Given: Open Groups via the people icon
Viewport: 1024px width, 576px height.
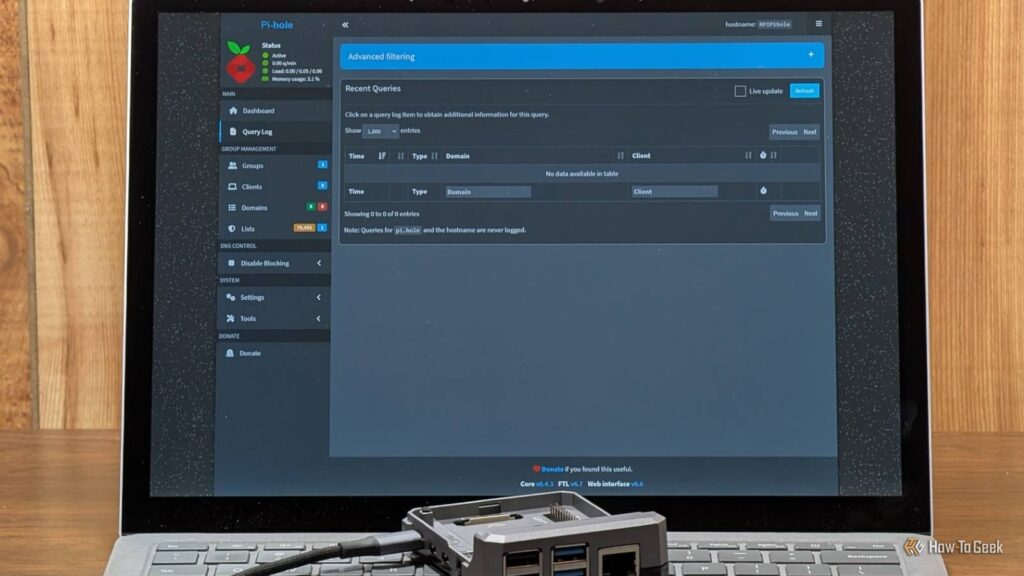Looking at the screenshot, I should [x=232, y=166].
